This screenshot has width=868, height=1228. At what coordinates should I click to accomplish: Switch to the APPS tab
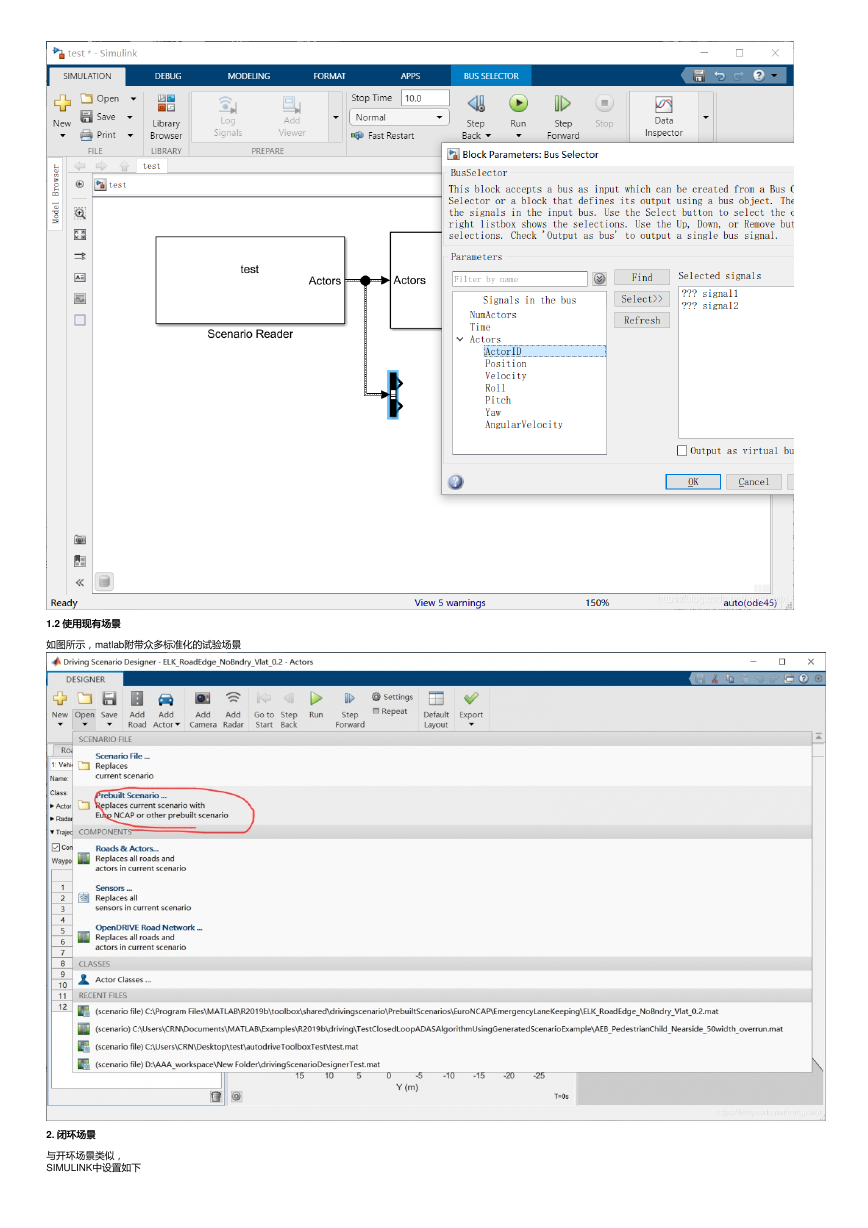click(410, 76)
